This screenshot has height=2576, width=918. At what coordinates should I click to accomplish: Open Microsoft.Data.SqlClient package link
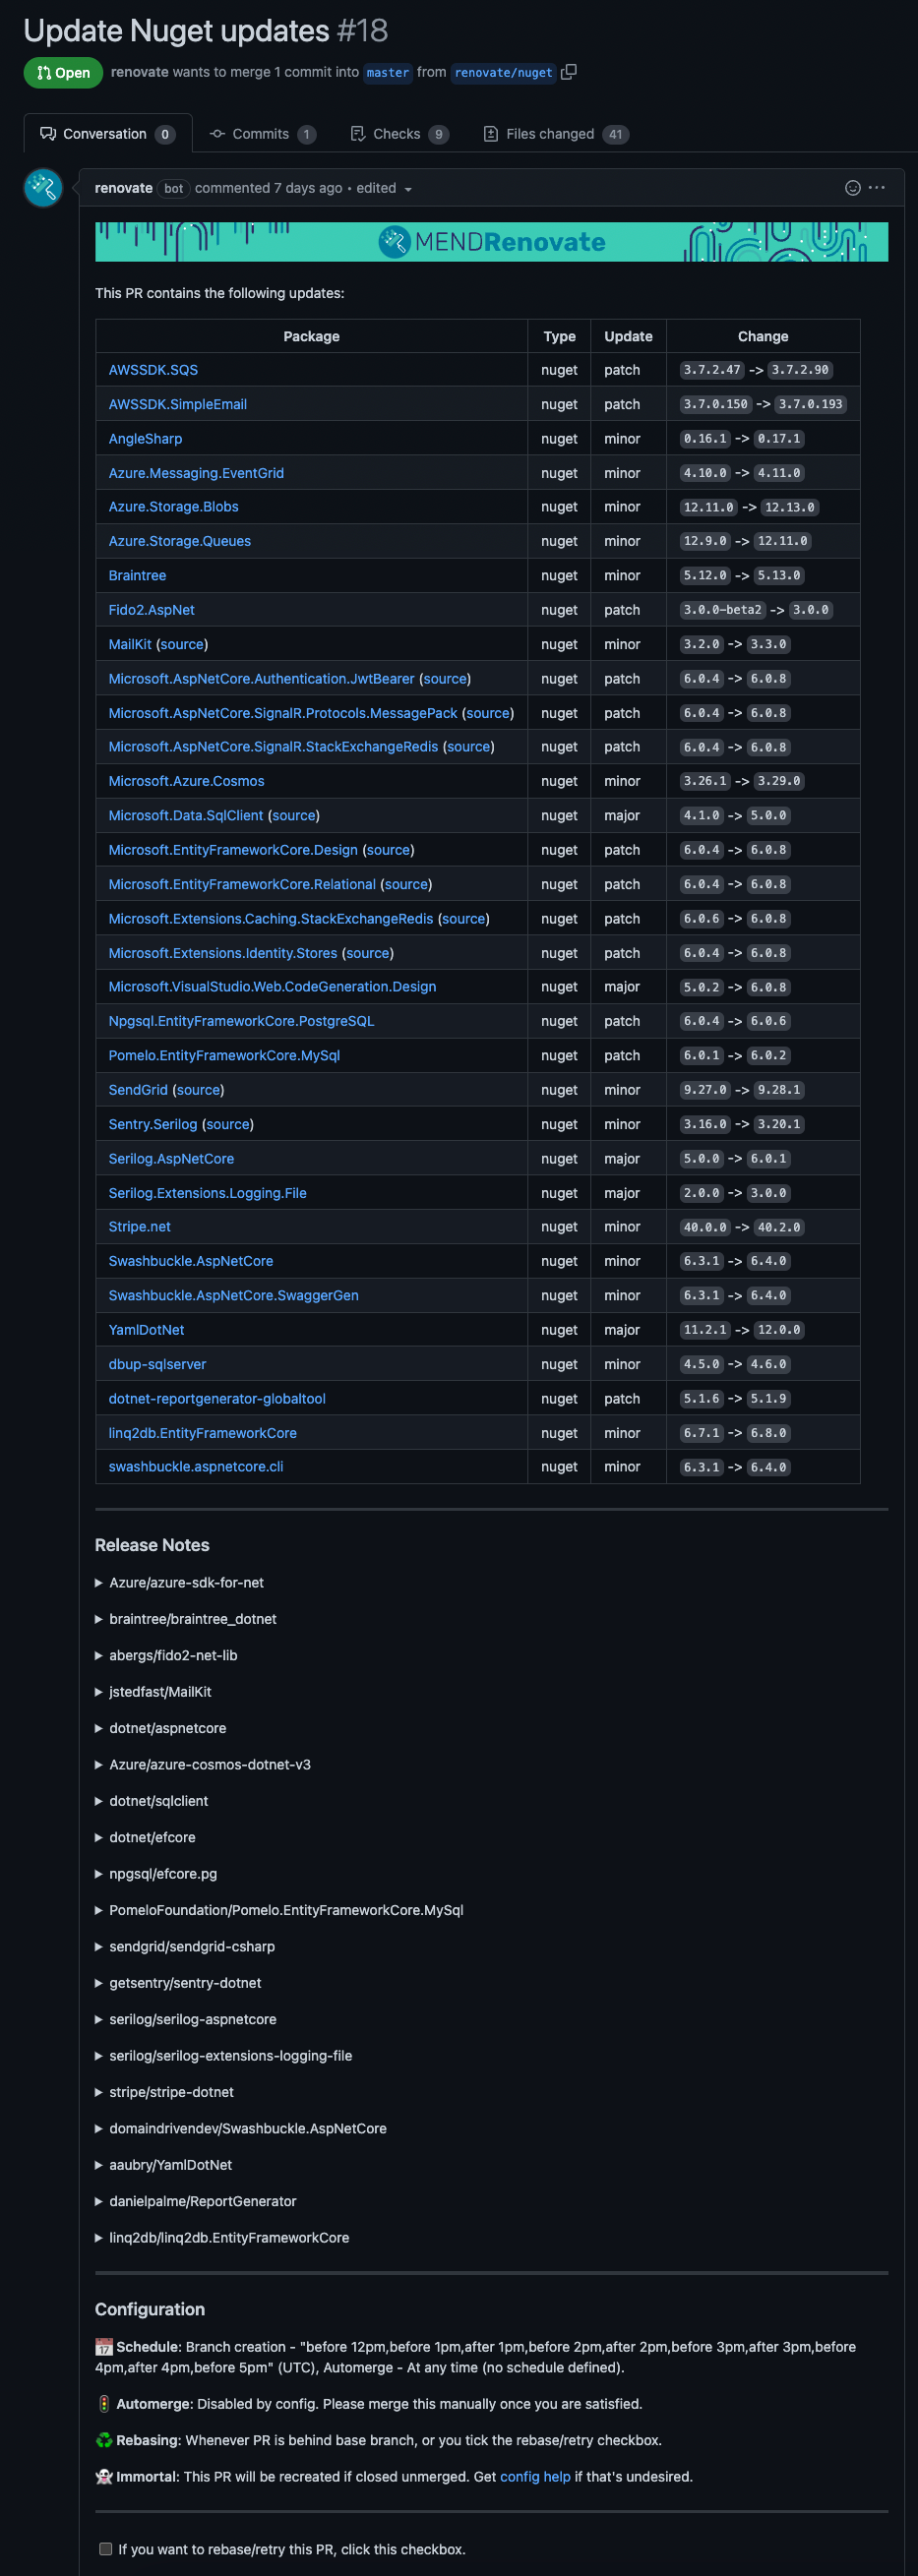(186, 816)
